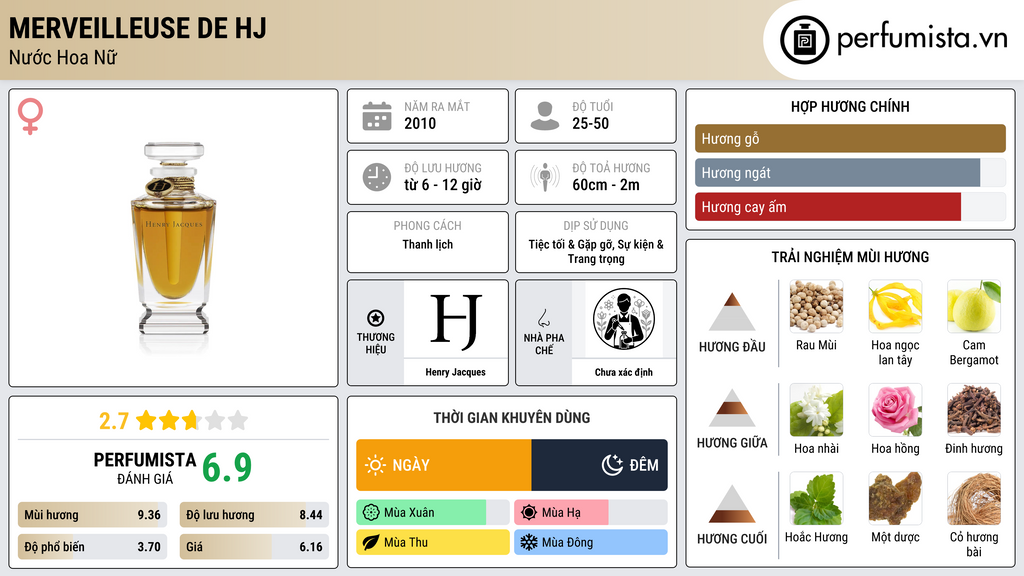Click the Độ phổ biến 3.70 score bar

coord(92,547)
